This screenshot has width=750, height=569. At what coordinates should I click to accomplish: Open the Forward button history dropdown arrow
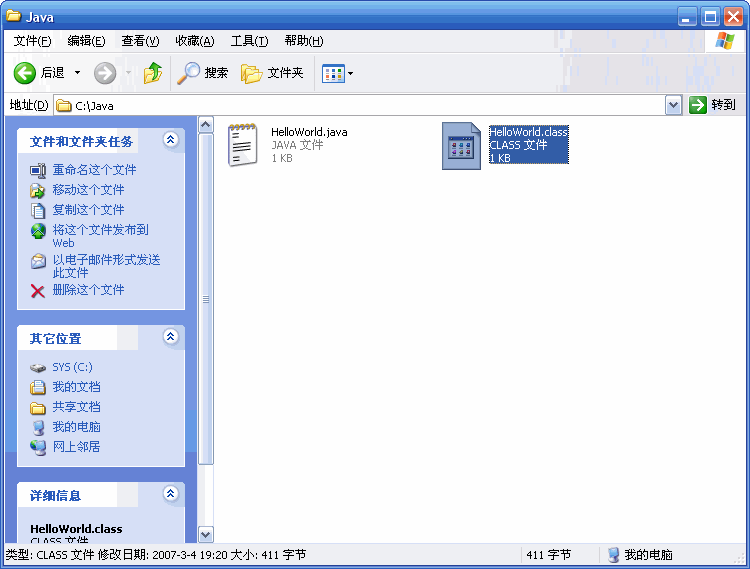point(128,73)
